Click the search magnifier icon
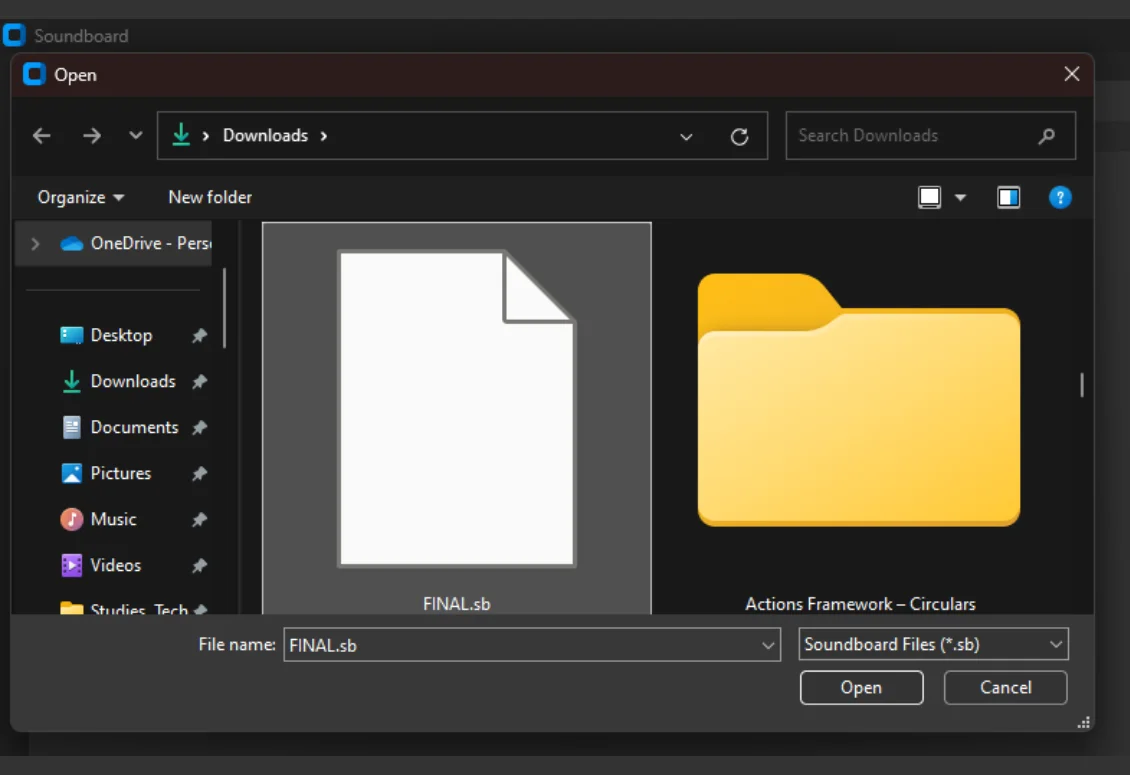This screenshot has height=775, width=1130. pyautogui.click(x=1047, y=136)
